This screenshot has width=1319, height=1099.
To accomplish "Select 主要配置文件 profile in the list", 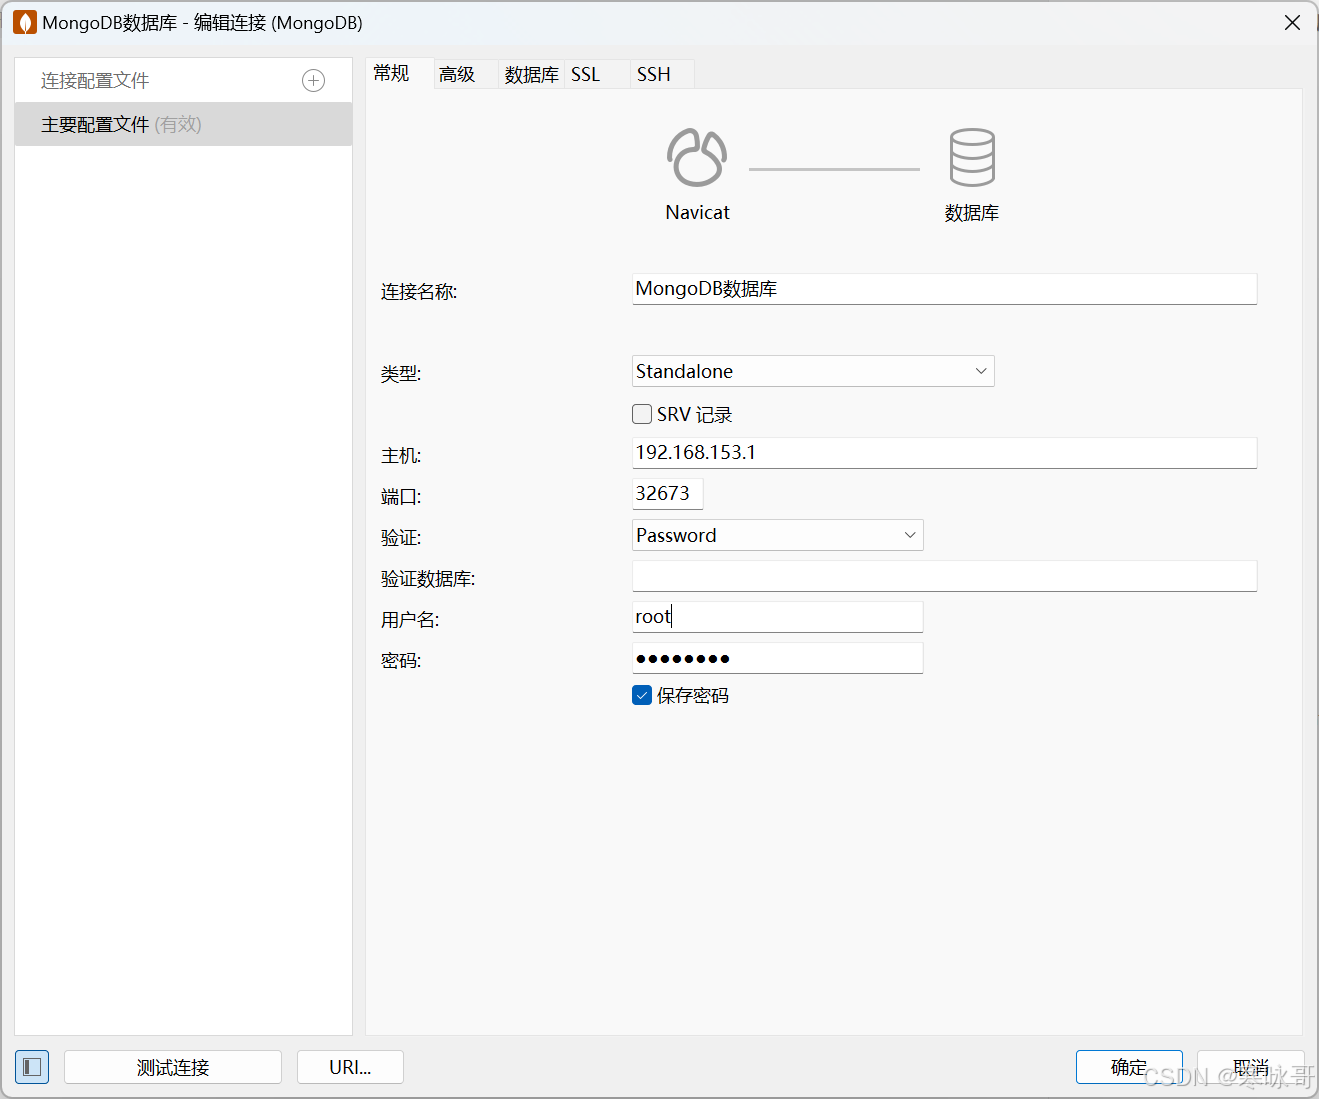I will tap(183, 124).
